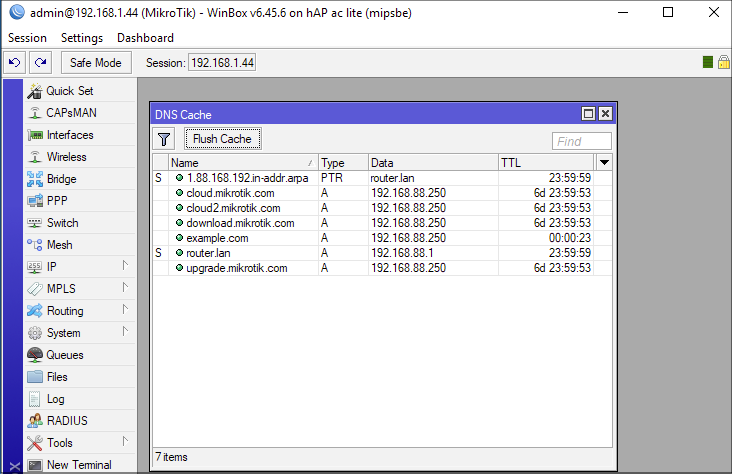This screenshot has width=732, height=474.
Task: Click the Undo arrow button
Action: click(14, 63)
